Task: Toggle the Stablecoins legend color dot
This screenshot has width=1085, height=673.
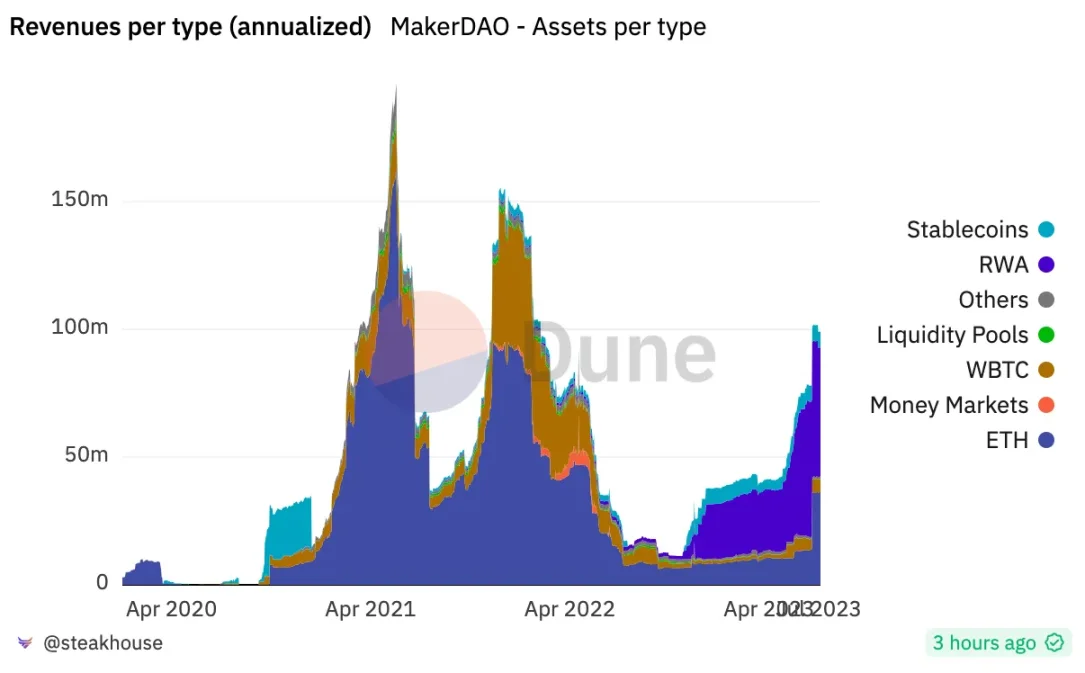Action: [1046, 230]
